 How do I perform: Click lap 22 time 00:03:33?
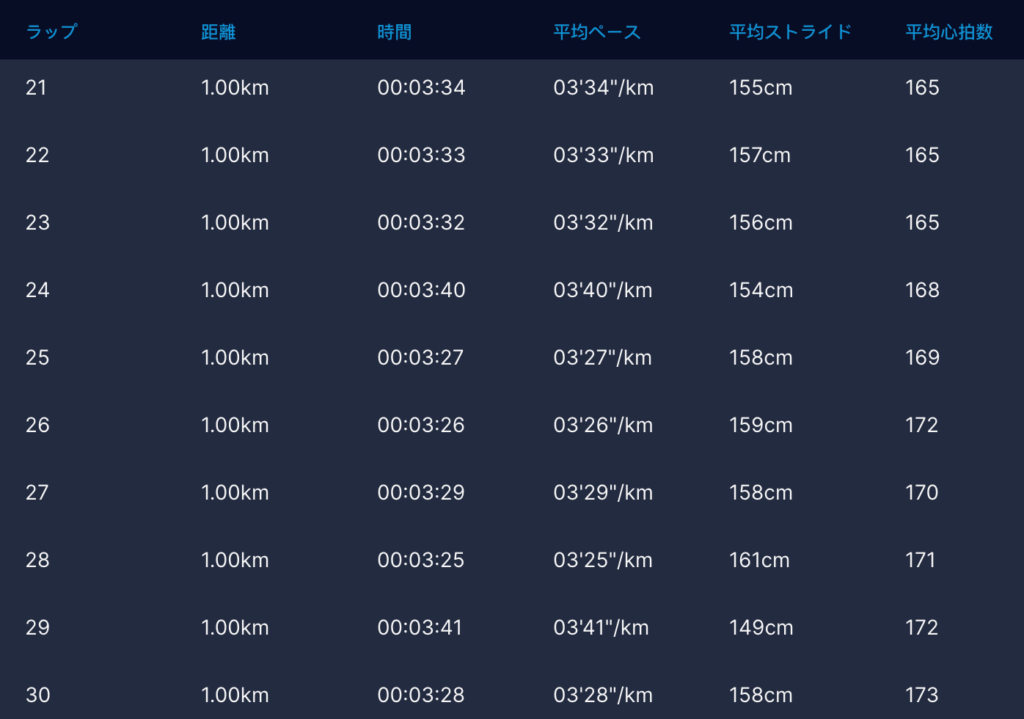click(x=421, y=155)
